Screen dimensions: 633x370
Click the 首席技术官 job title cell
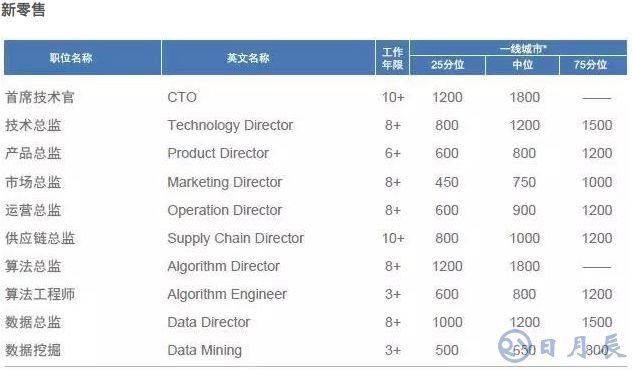[x=40, y=97]
